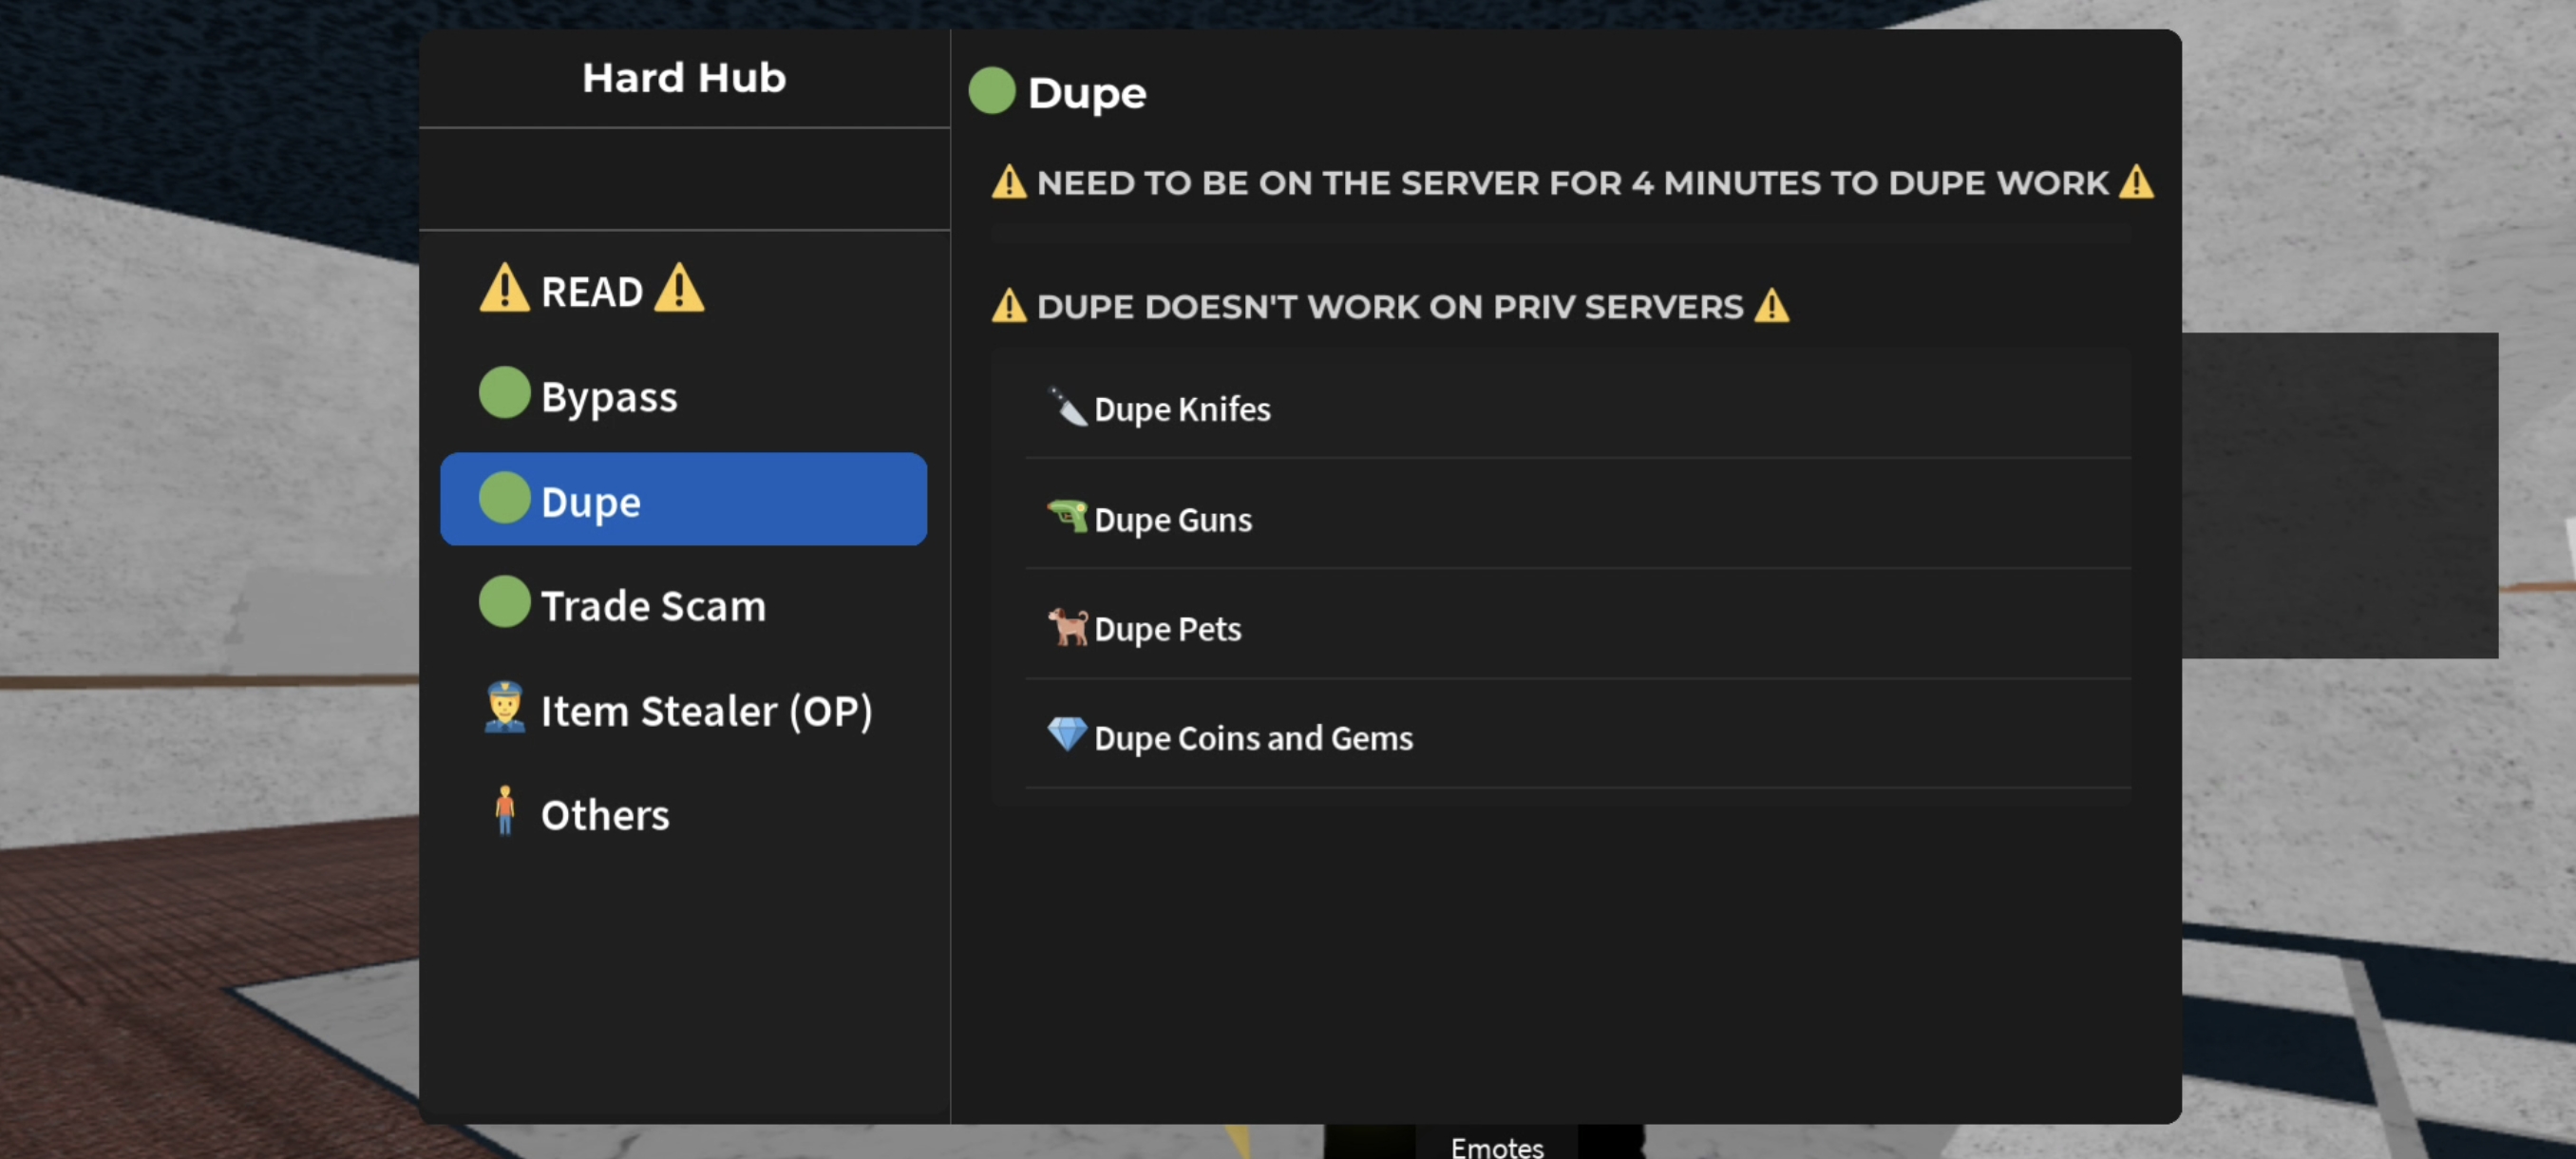
Task: Click the dog icon for Dupe Pets
Action: click(1067, 627)
